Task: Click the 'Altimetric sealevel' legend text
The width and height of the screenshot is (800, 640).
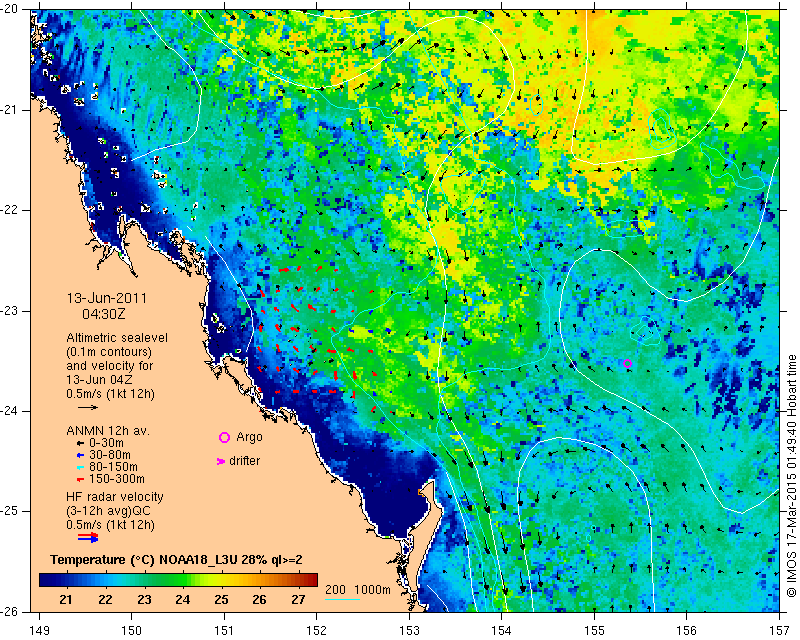Action: (117, 338)
